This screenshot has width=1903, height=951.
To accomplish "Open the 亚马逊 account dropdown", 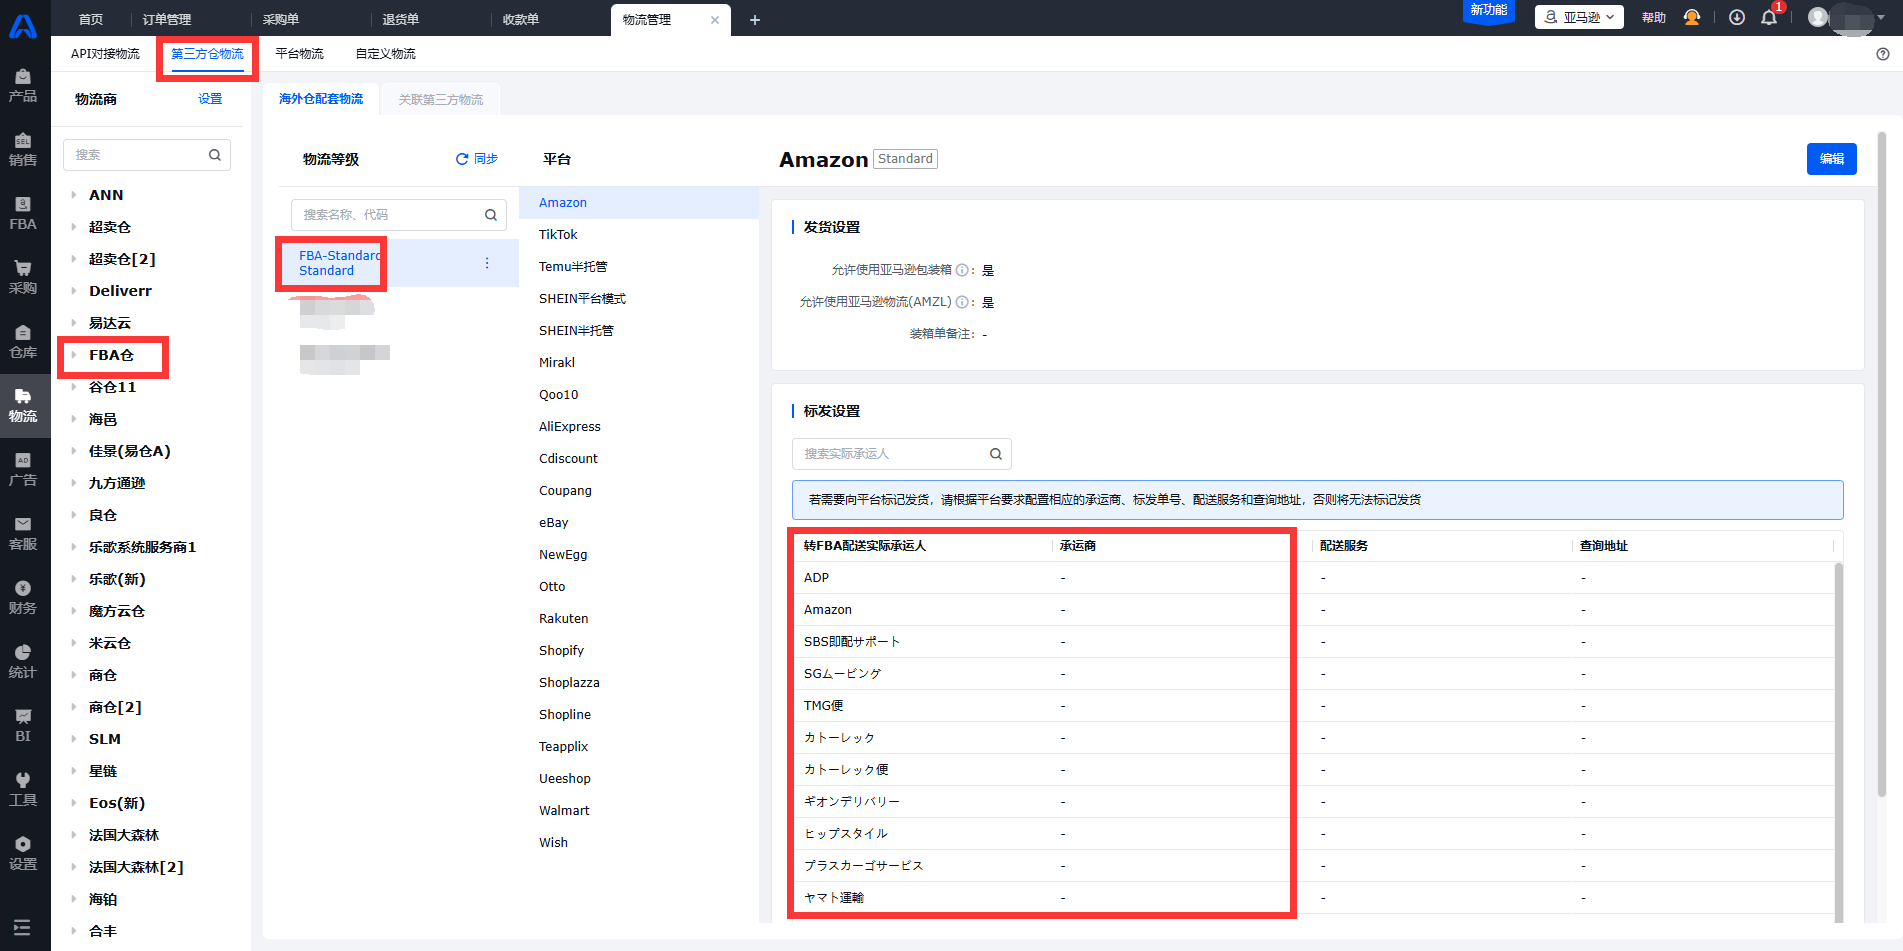I will [1579, 17].
